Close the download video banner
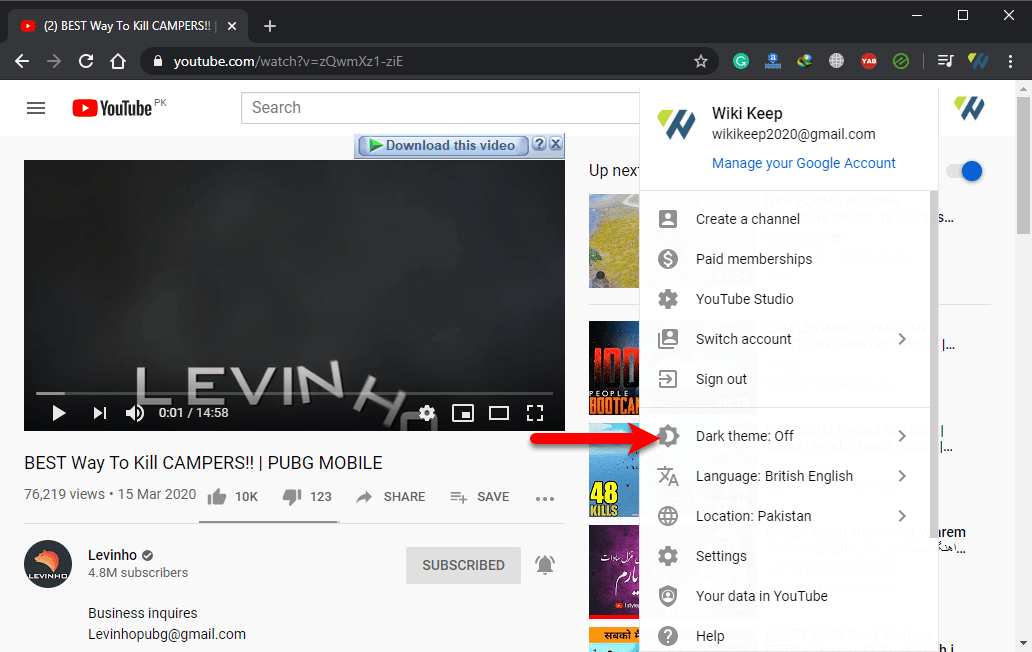1032x652 pixels. tap(556, 143)
